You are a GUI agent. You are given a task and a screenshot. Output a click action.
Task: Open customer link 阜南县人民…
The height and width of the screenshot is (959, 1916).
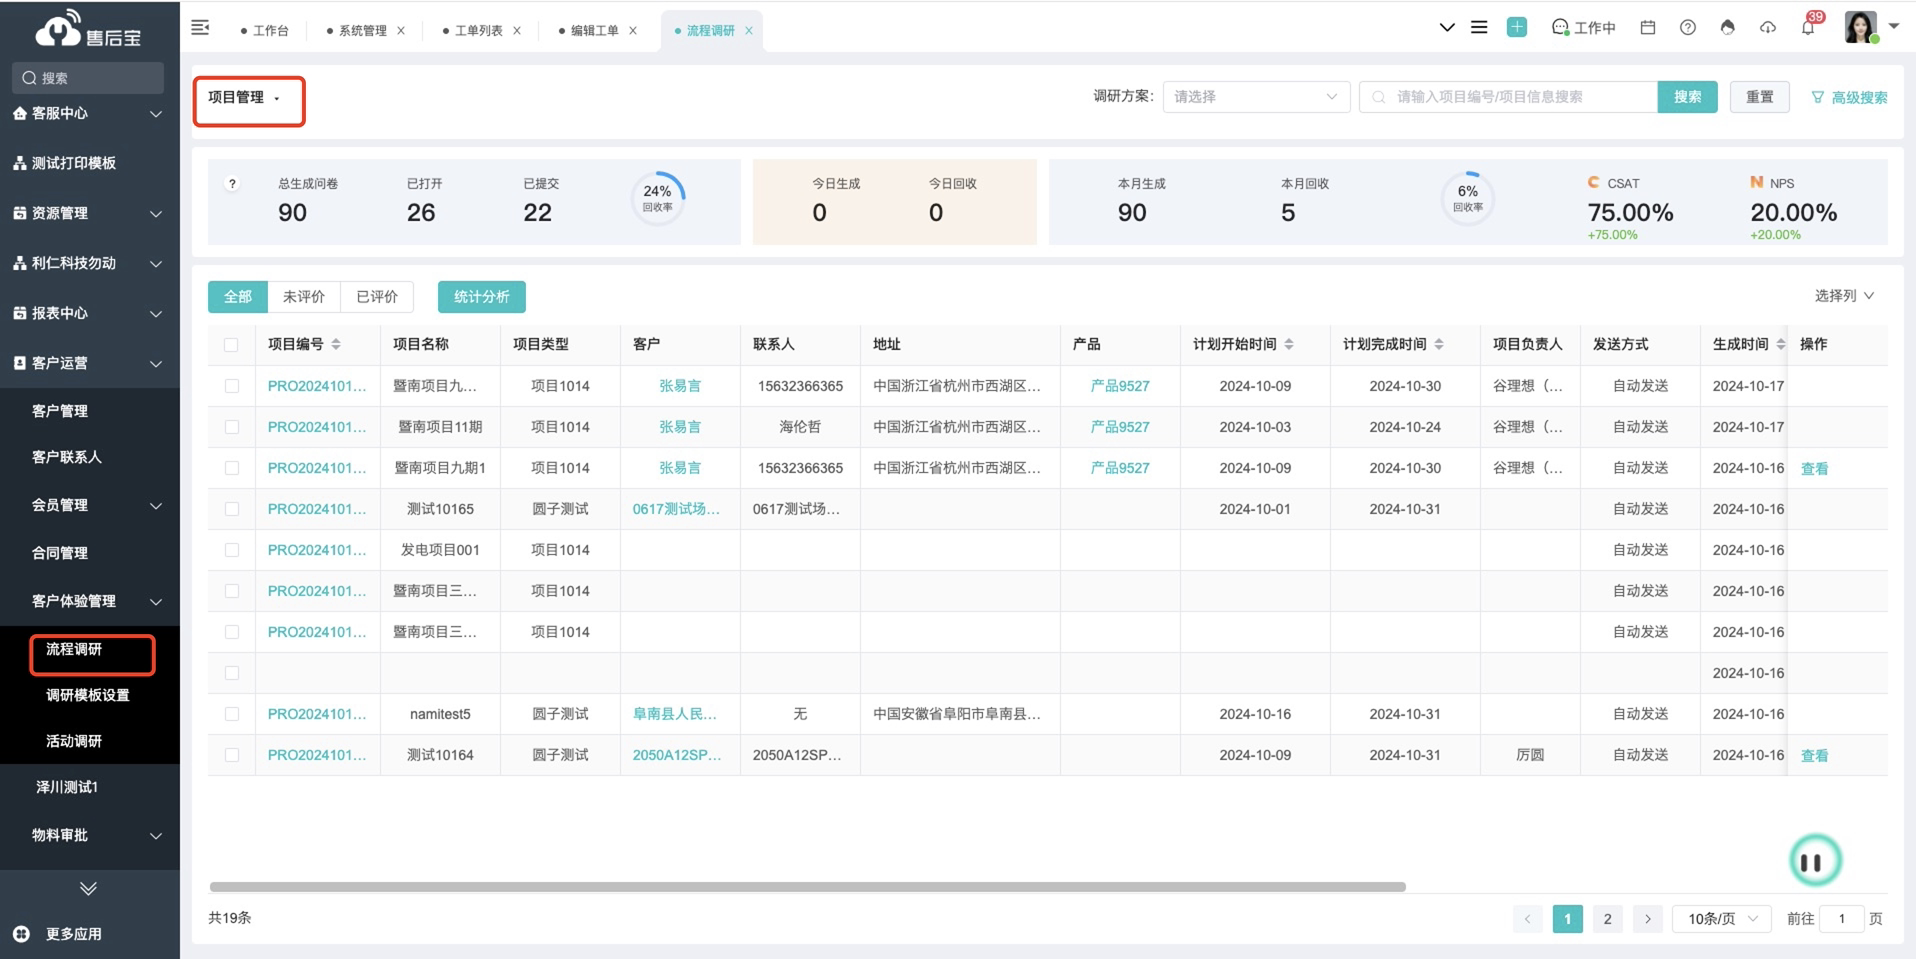click(x=675, y=714)
